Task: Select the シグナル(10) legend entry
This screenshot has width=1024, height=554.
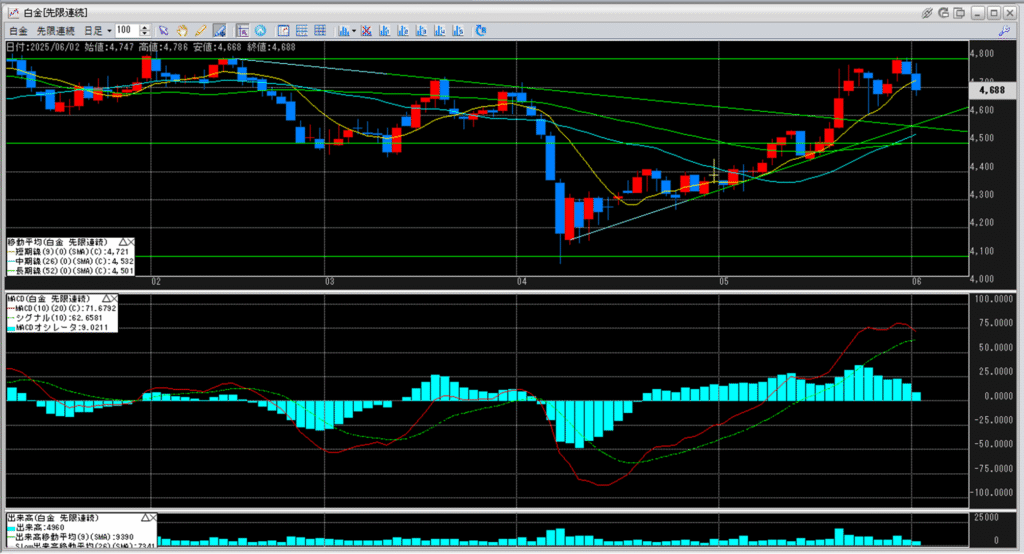Action: tap(55, 318)
